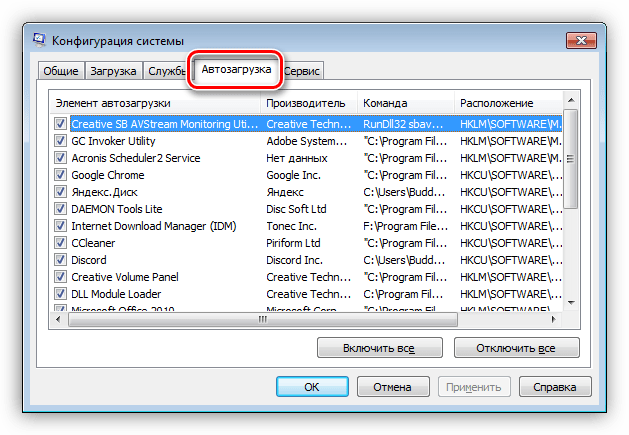Select the Яндекс.Диск entry name
629x435 pixels.
(104, 192)
